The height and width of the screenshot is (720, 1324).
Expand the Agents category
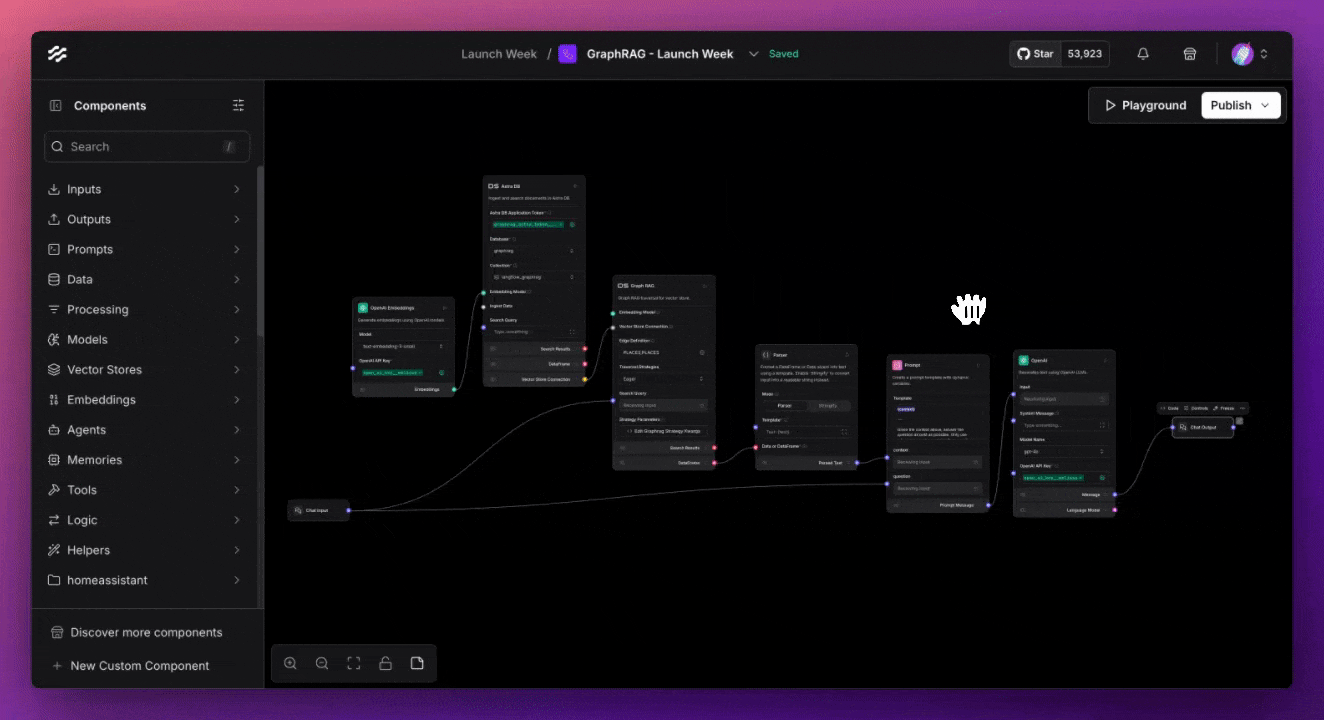click(147, 430)
